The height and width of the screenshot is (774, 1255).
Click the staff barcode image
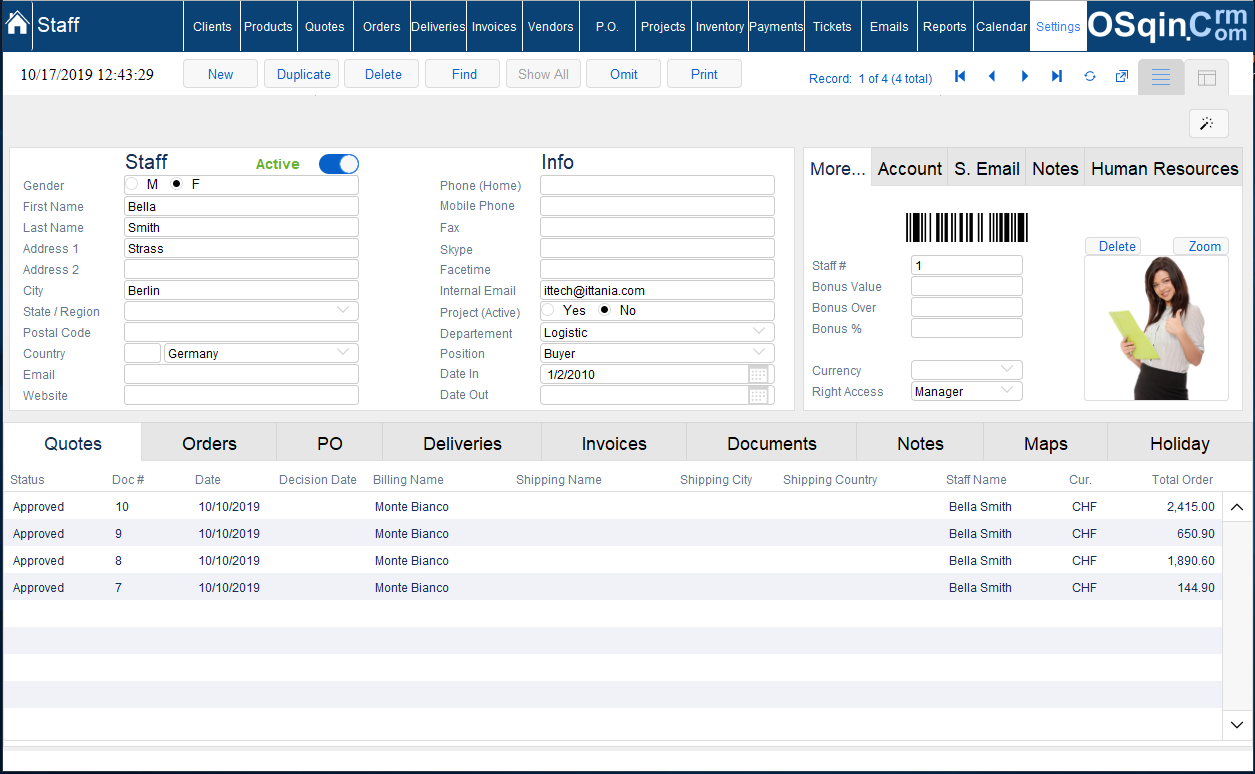[x=967, y=227]
